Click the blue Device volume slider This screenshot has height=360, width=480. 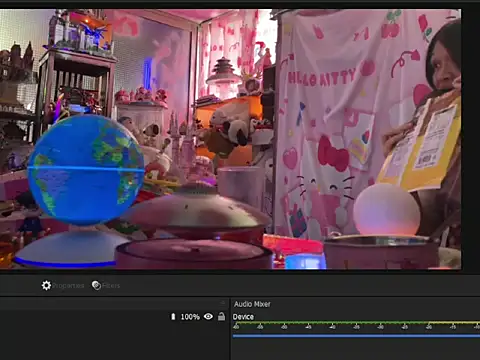tap(356, 336)
